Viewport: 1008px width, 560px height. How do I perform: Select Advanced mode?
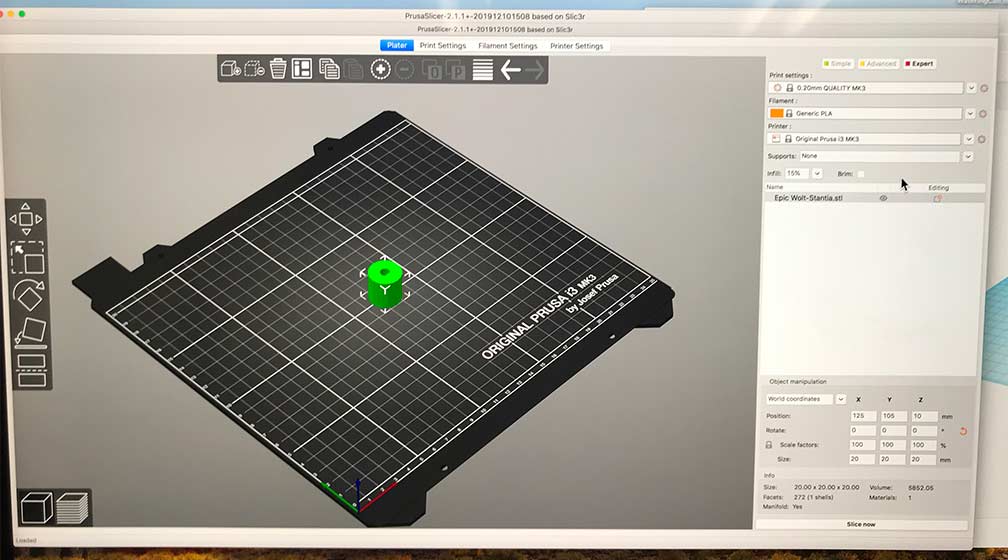(878, 64)
